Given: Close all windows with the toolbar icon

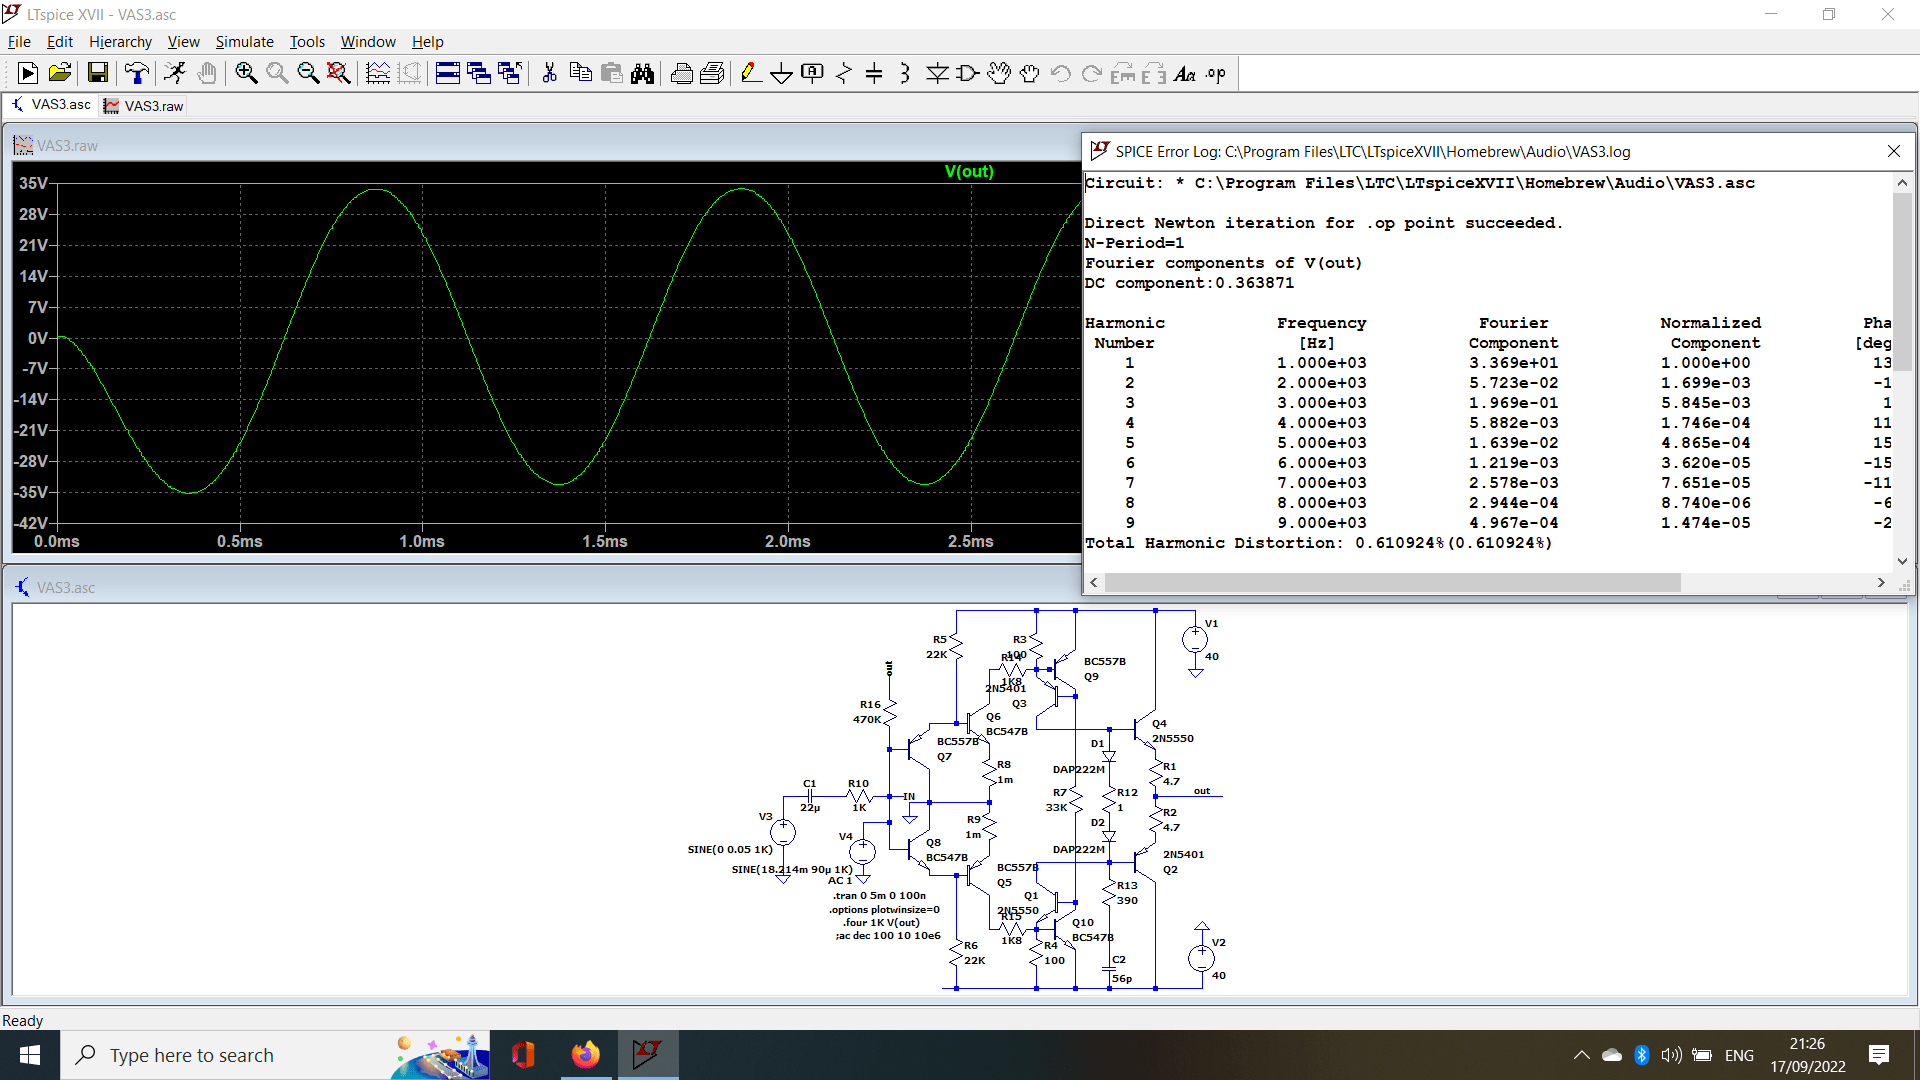Looking at the screenshot, I should coord(510,73).
